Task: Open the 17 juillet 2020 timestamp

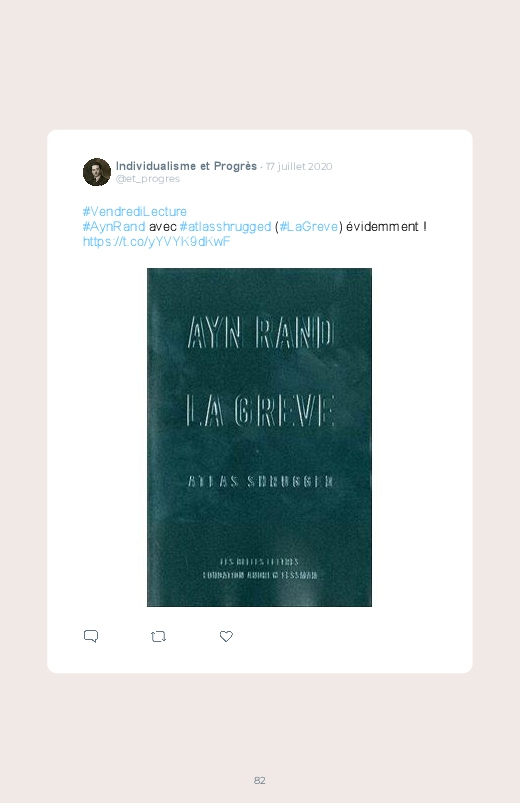Action: (x=299, y=166)
